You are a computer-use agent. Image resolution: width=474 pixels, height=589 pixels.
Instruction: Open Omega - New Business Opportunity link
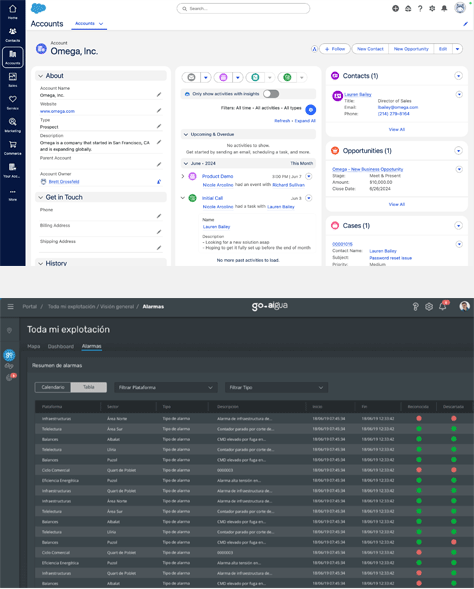[367, 169]
